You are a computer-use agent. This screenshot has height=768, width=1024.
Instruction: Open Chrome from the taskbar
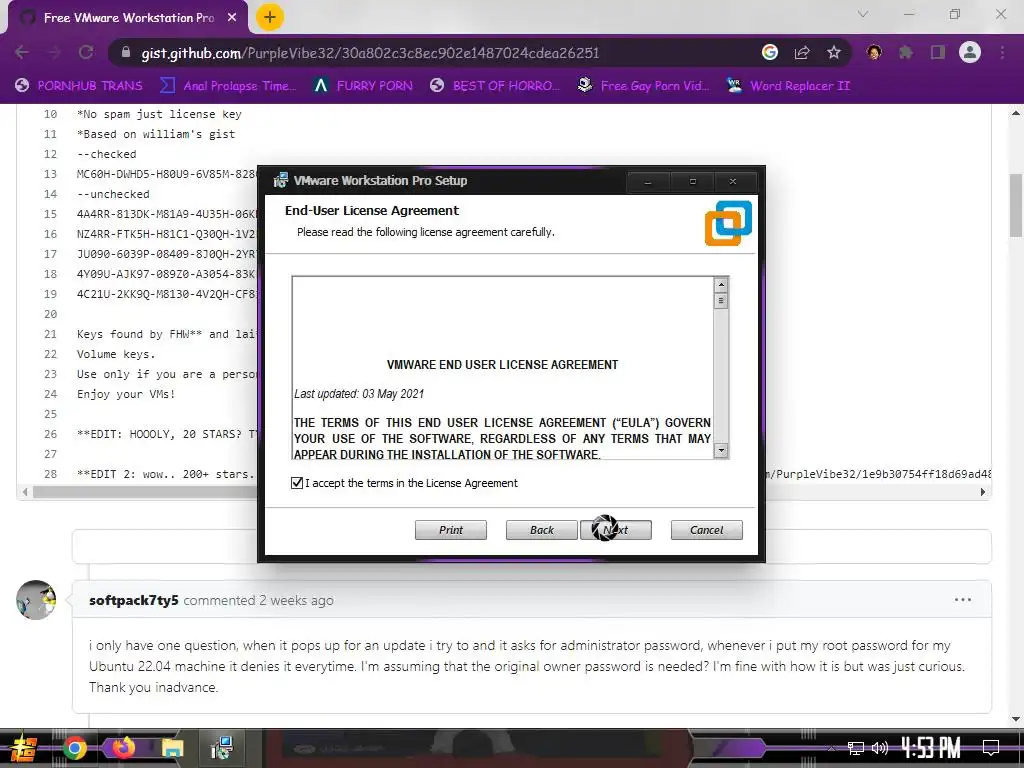coord(74,748)
